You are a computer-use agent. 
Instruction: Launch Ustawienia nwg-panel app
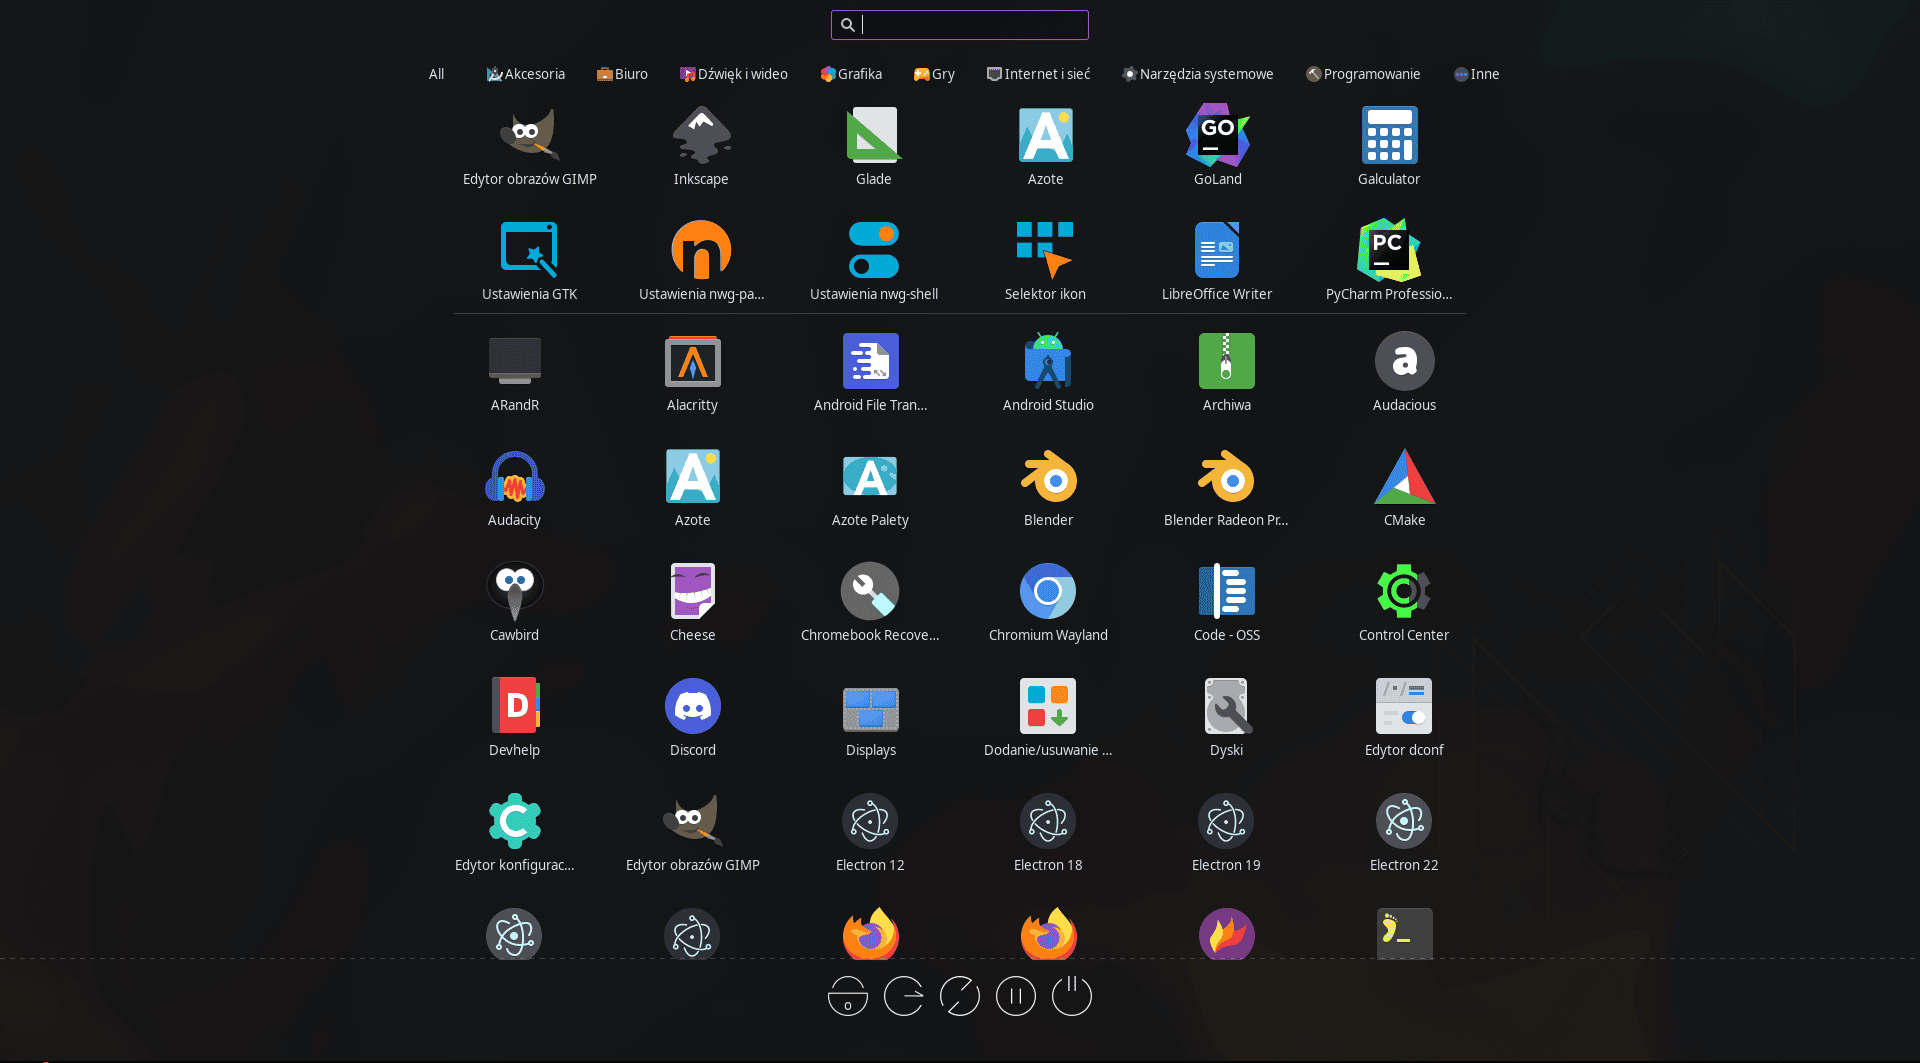click(701, 261)
